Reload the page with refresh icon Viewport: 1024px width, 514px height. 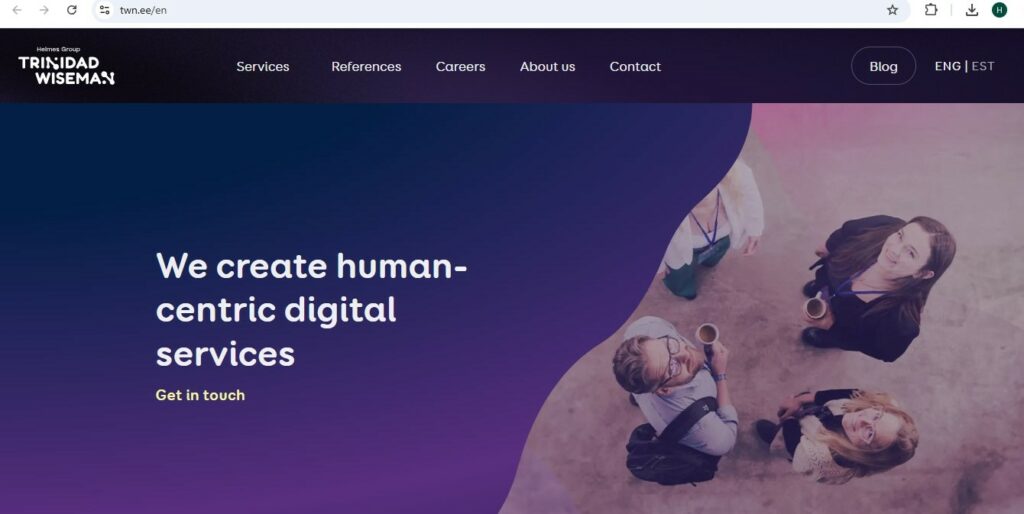tap(72, 10)
